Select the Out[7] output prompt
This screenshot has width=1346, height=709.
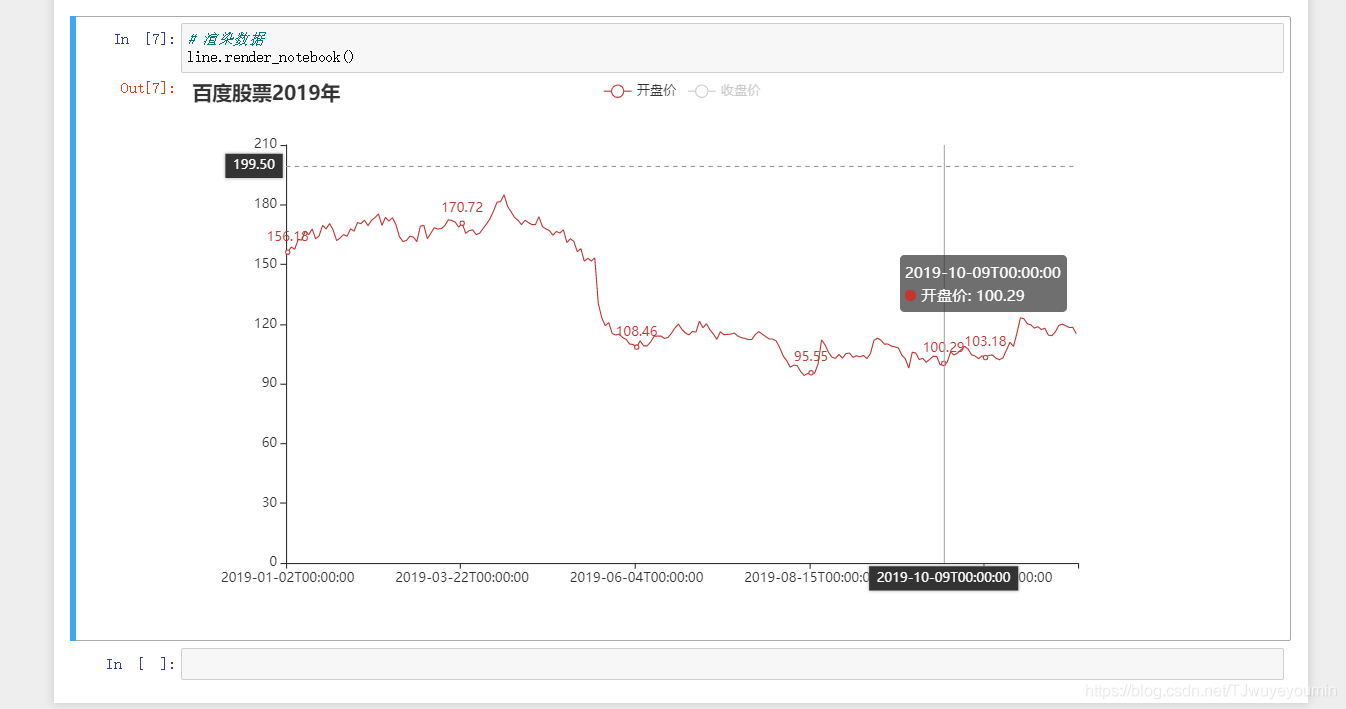click(148, 88)
